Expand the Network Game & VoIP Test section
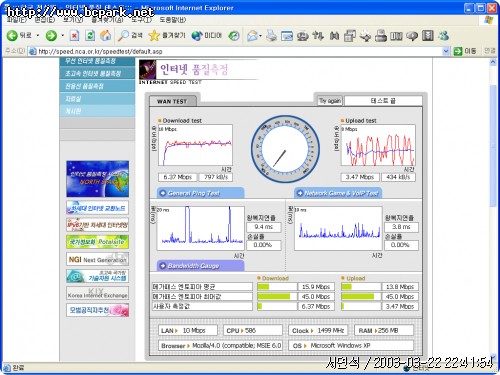The image size is (500, 375). 338,193
